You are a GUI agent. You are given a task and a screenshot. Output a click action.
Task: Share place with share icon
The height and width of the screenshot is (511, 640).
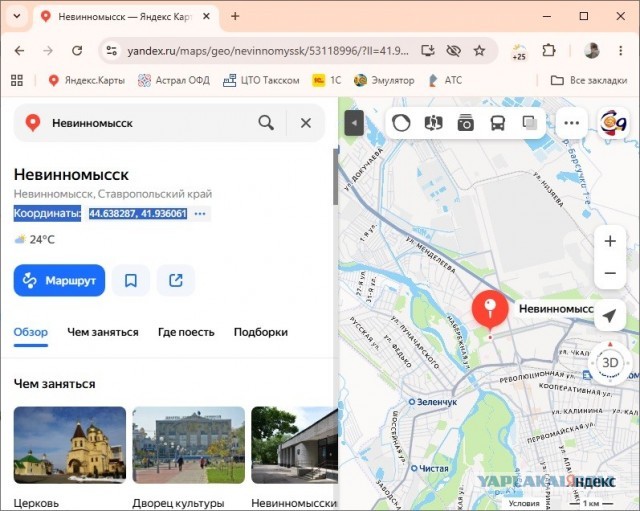point(176,280)
